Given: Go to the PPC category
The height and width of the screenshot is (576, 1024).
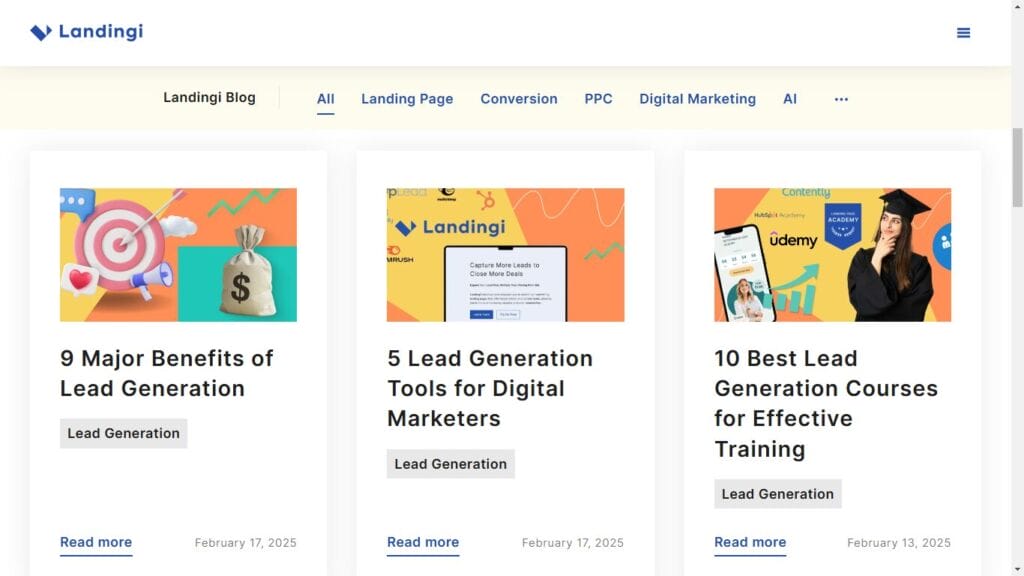Looking at the screenshot, I should point(598,99).
